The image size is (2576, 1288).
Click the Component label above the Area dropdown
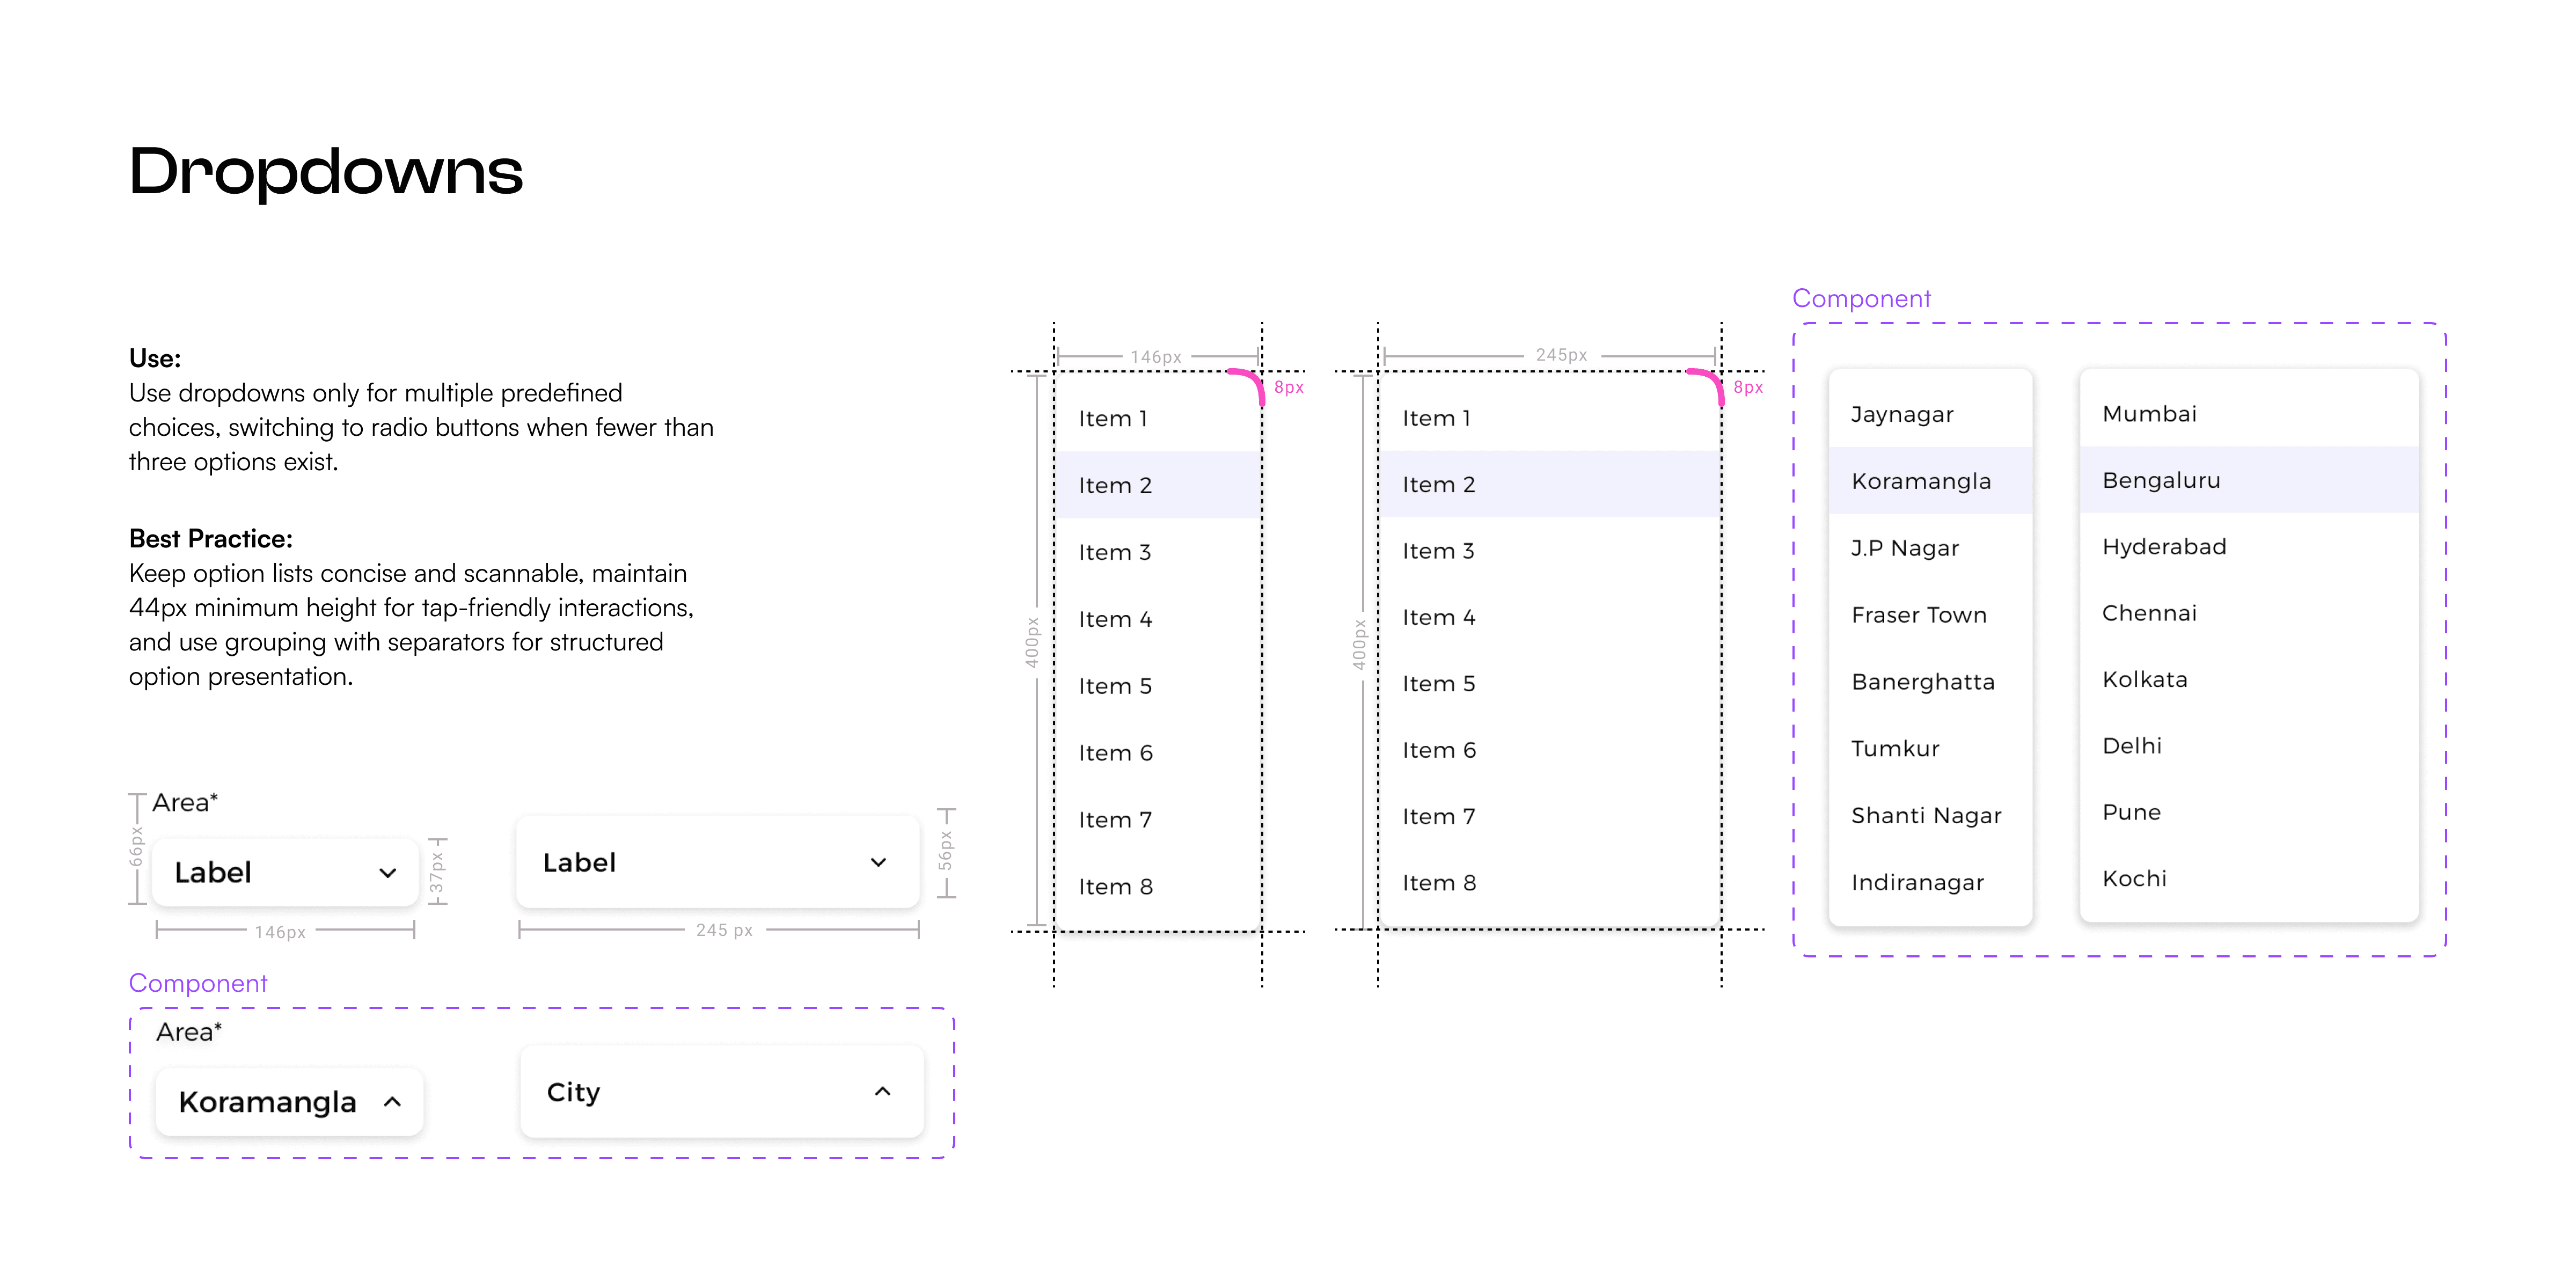[198, 983]
